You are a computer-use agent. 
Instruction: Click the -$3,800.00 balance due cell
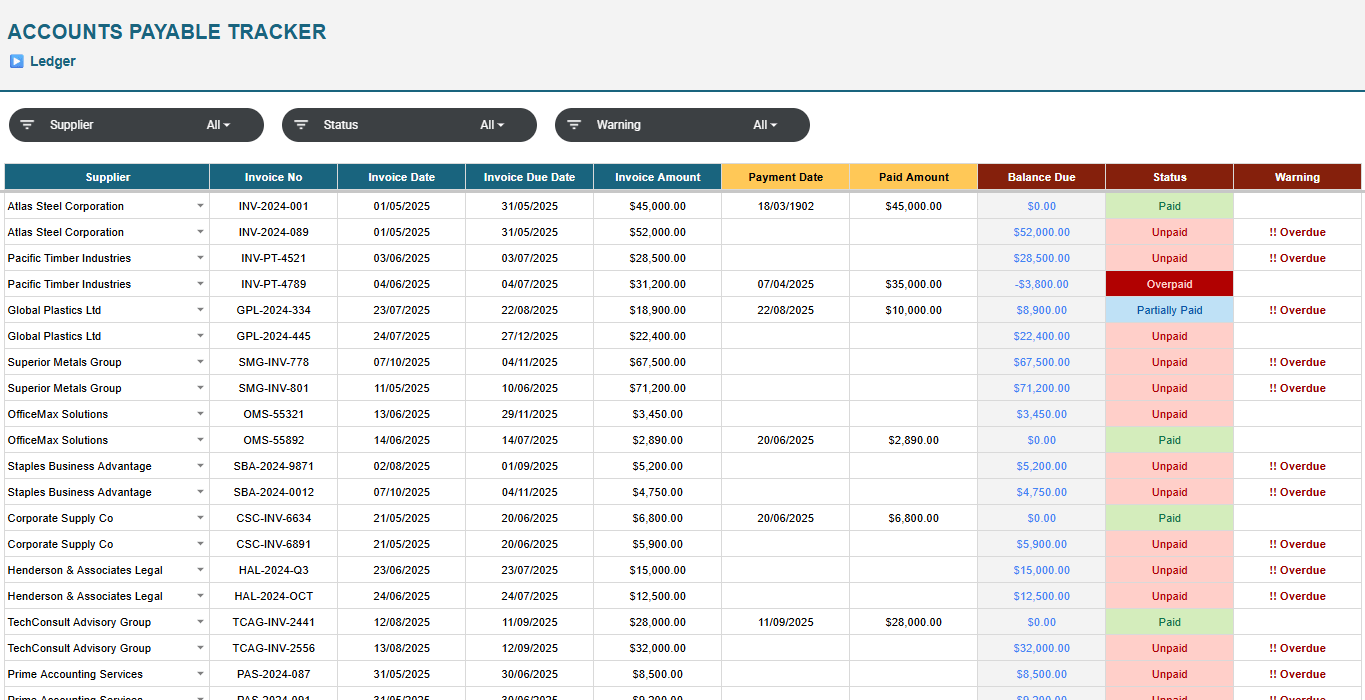(1041, 284)
